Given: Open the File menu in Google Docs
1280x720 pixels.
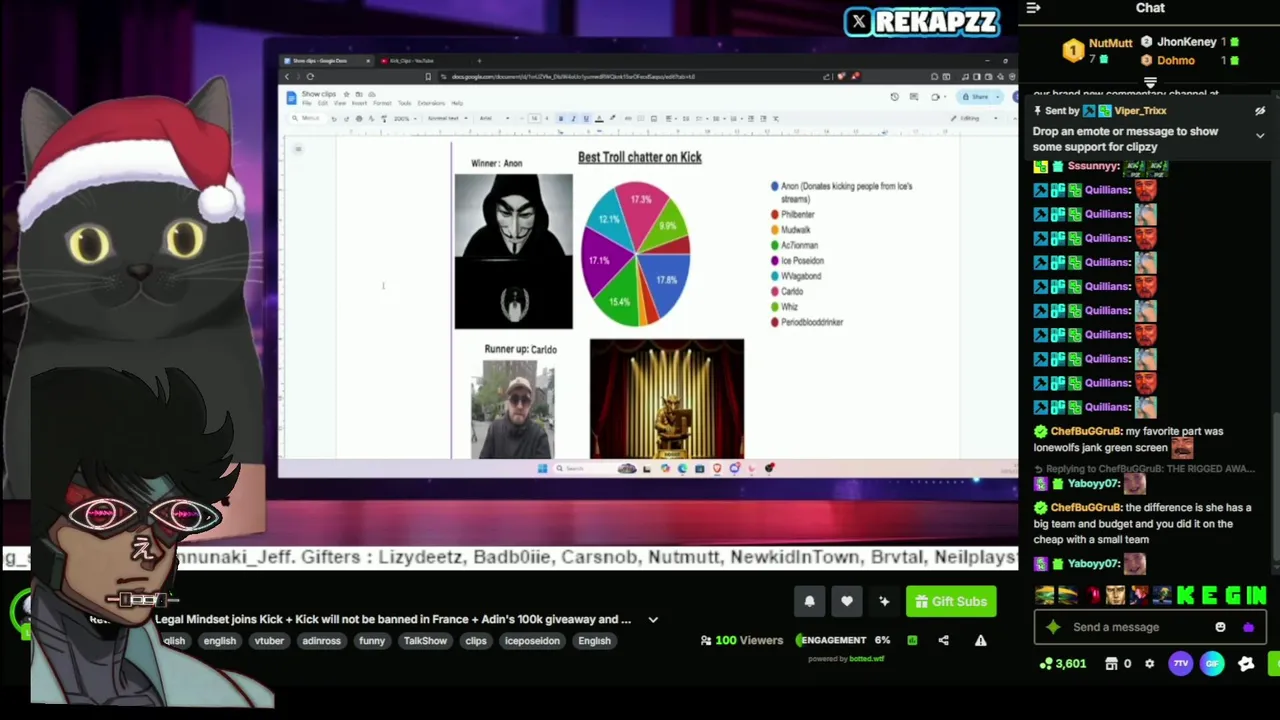Looking at the screenshot, I should point(307,103).
